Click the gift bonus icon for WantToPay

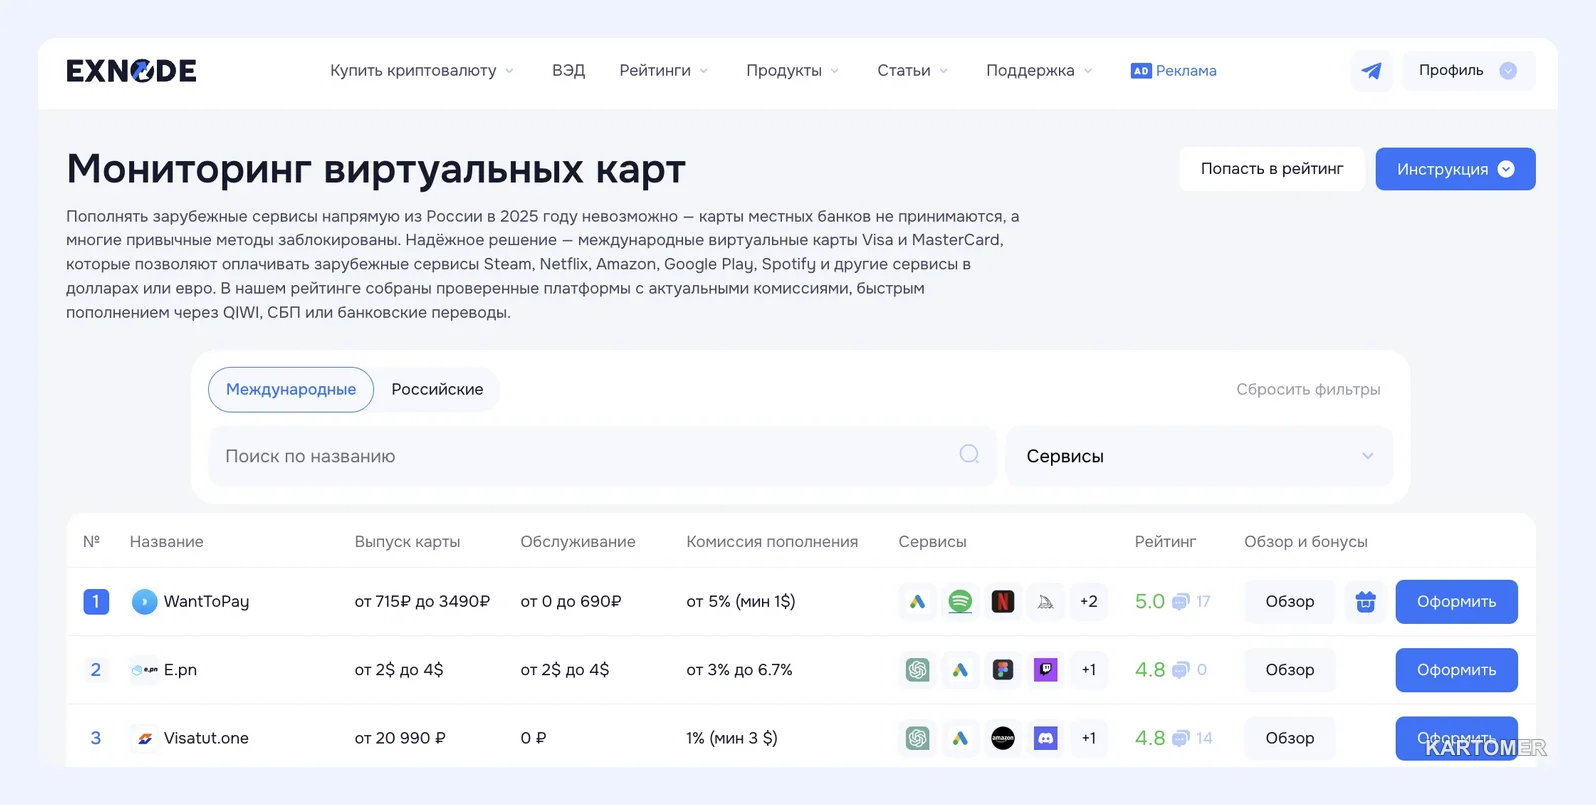1365,601
